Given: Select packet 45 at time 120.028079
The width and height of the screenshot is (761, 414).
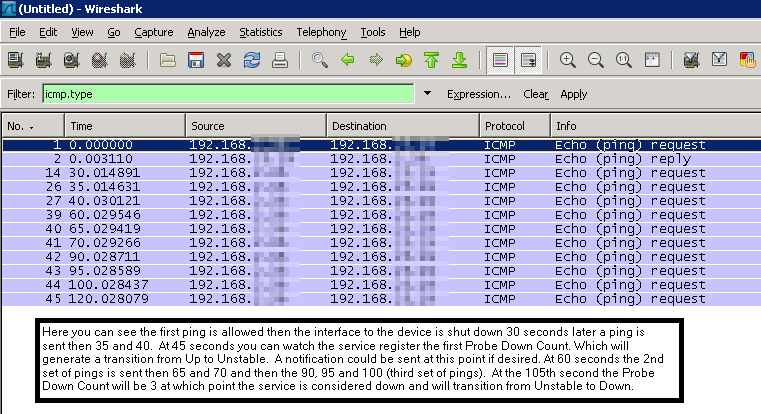Looking at the screenshot, I should pyautogui.click(x=381, y=299).
